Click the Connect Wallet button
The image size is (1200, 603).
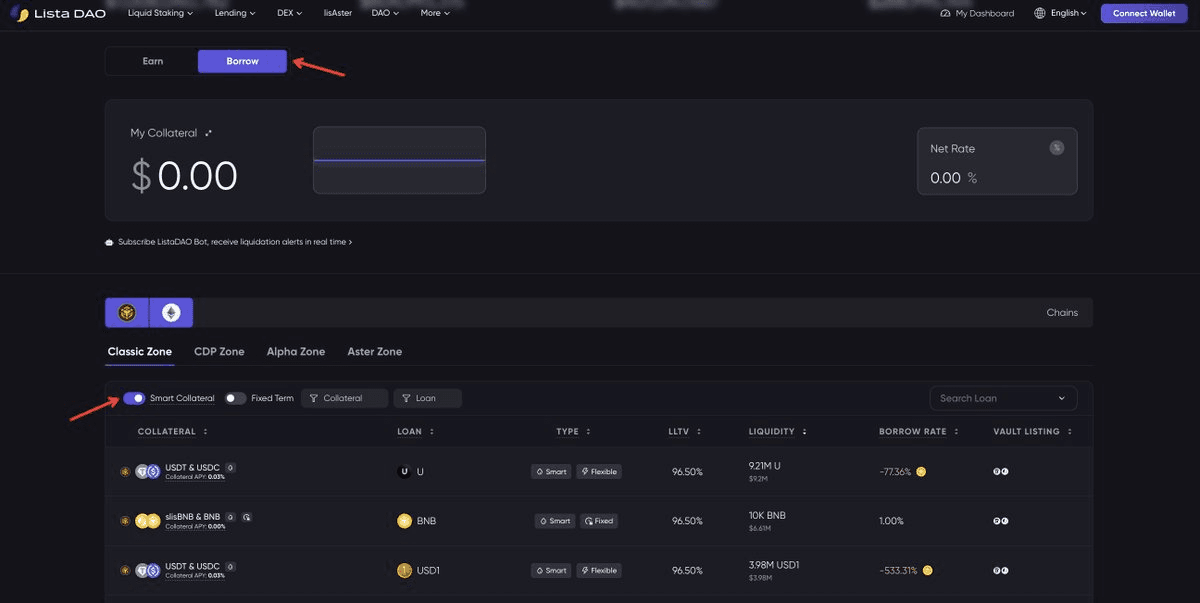tap(1144, 14)
